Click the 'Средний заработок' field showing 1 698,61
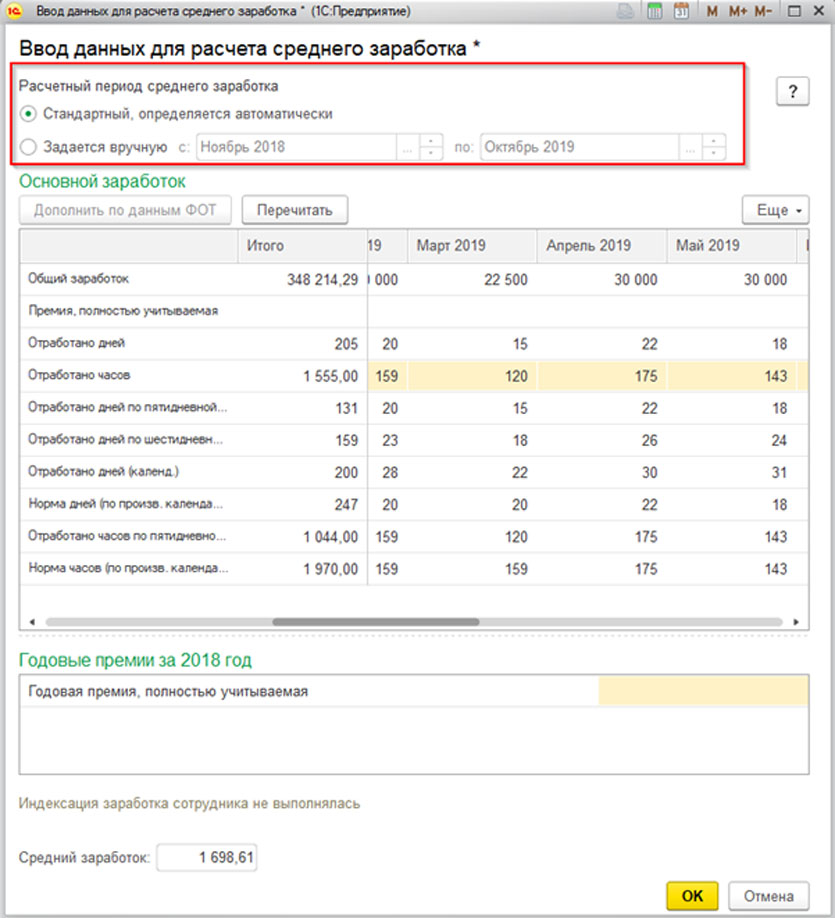This screenshot has width=835, height=918. pos(207,858)
